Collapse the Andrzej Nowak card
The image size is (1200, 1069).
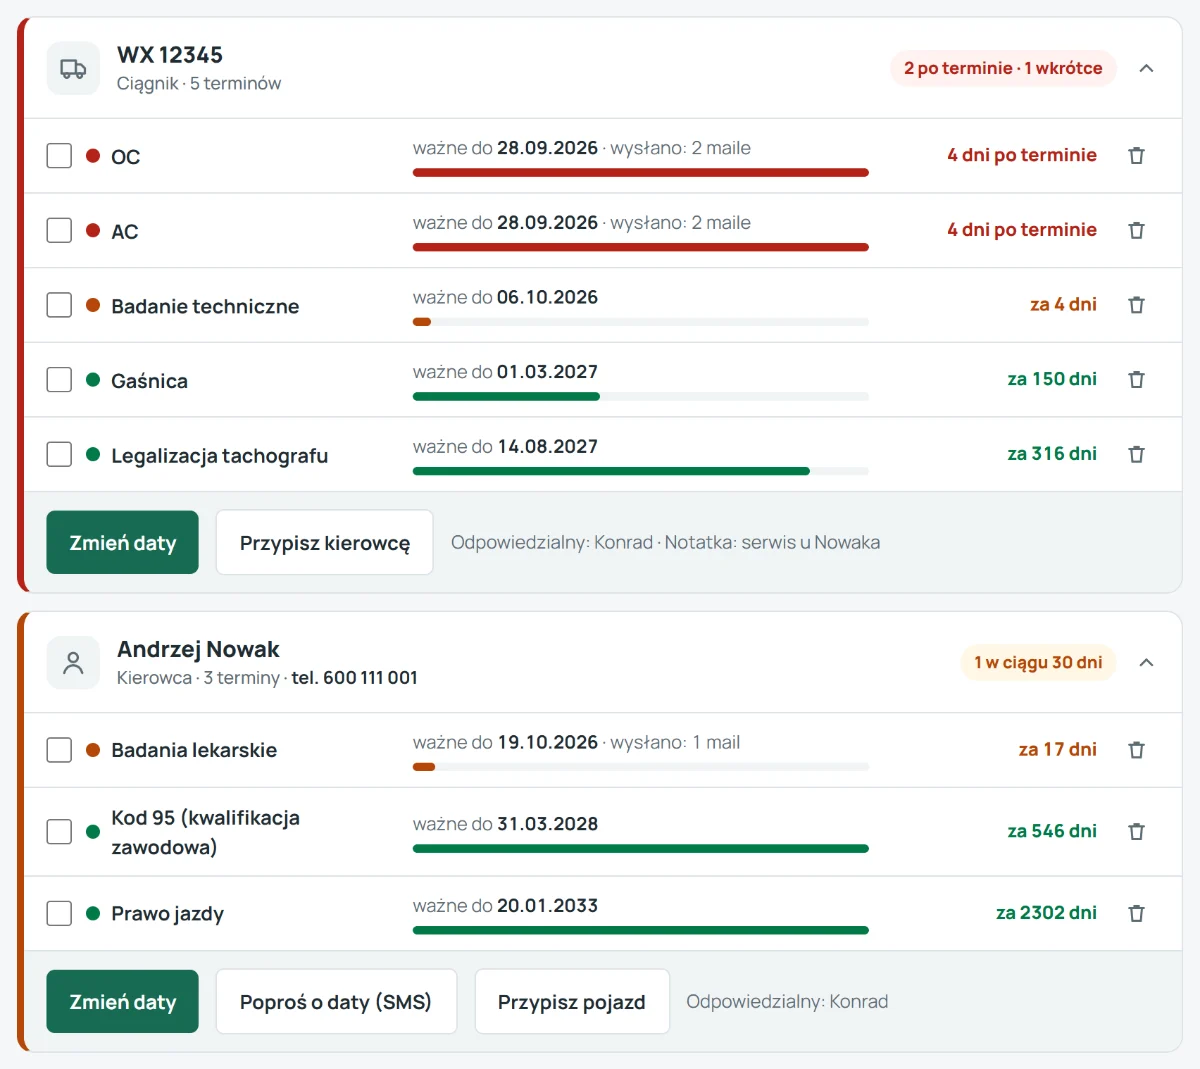[1147, 662]
